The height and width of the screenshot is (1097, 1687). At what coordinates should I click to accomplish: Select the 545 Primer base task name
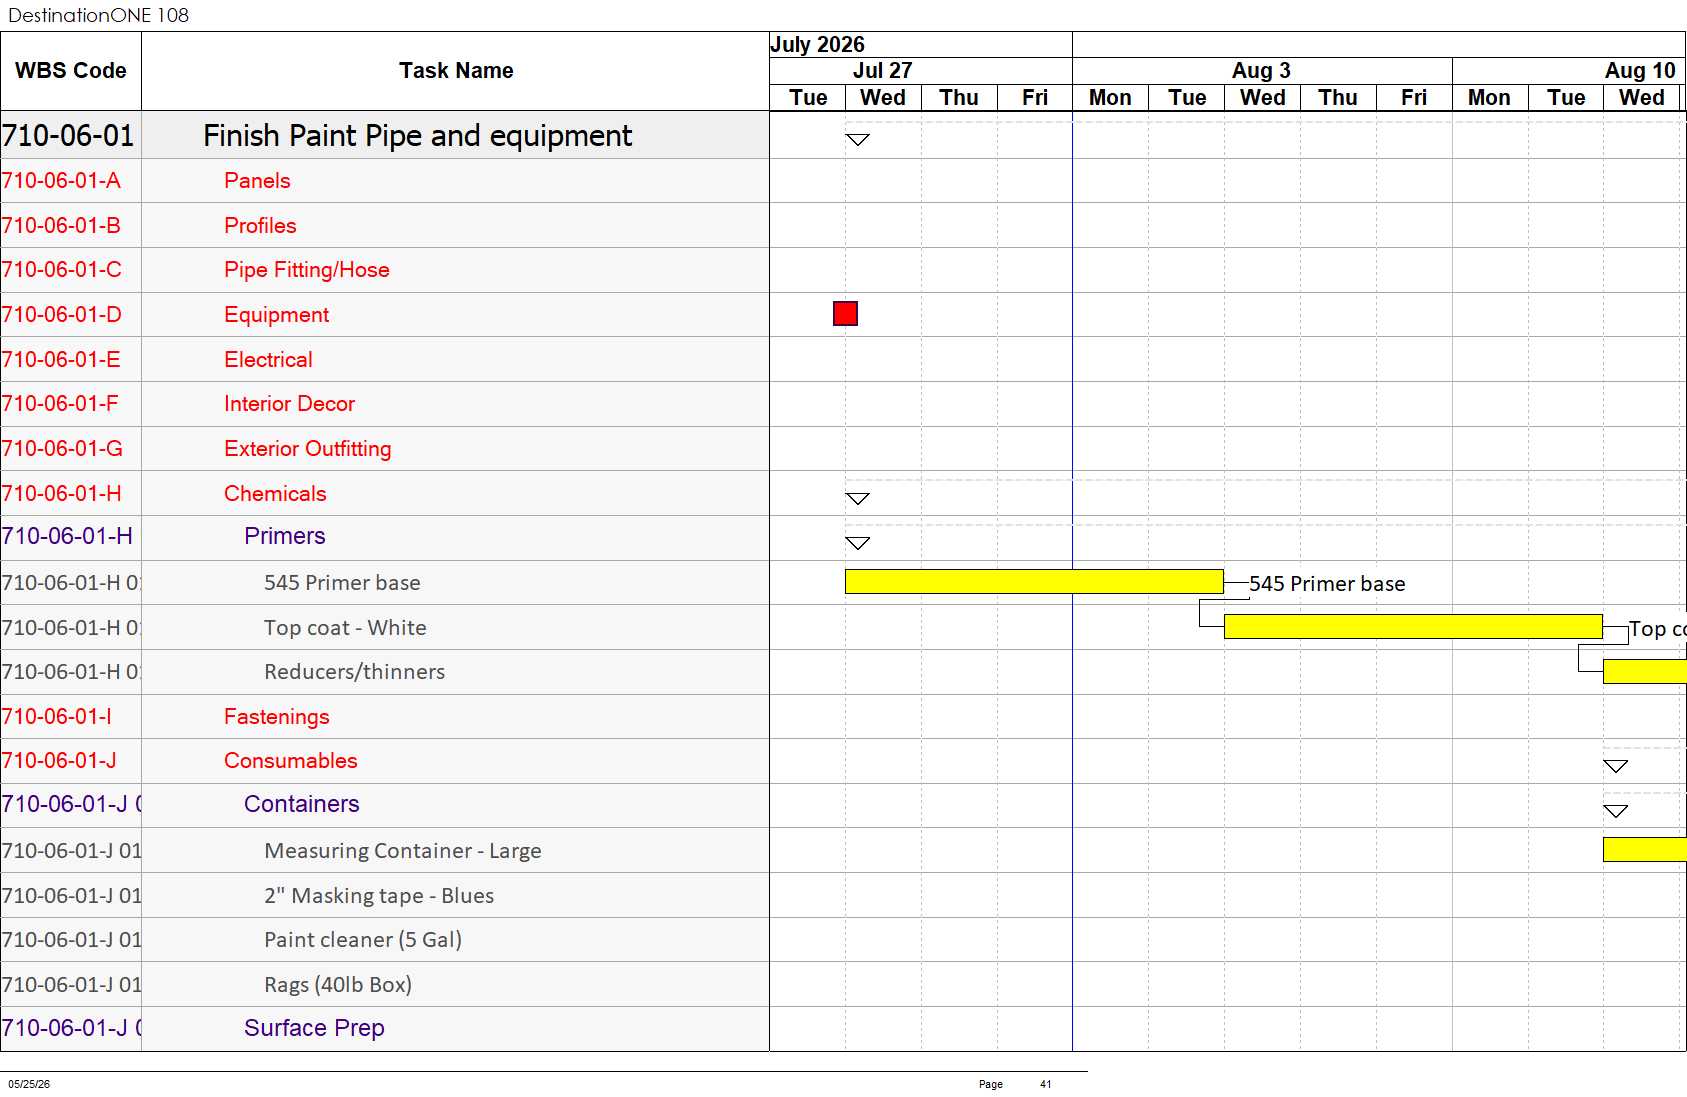342,583
